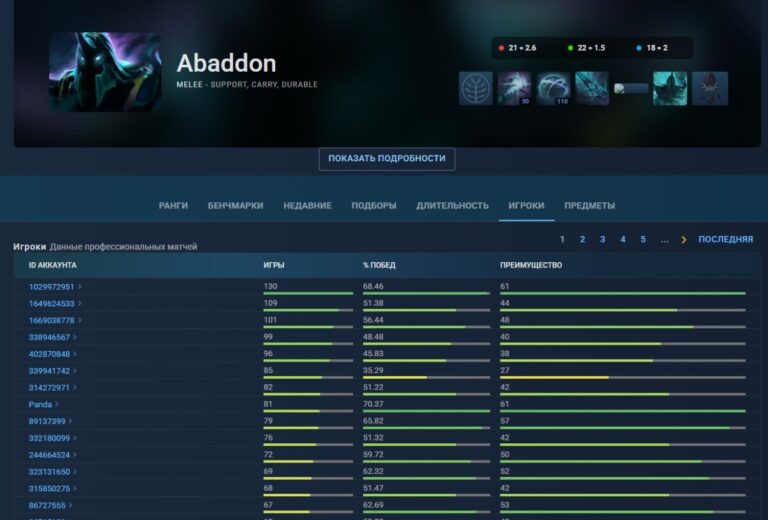This screenshot has height=520, width=768.
Task: Click games count 130 cell
Action: point(270,286)
